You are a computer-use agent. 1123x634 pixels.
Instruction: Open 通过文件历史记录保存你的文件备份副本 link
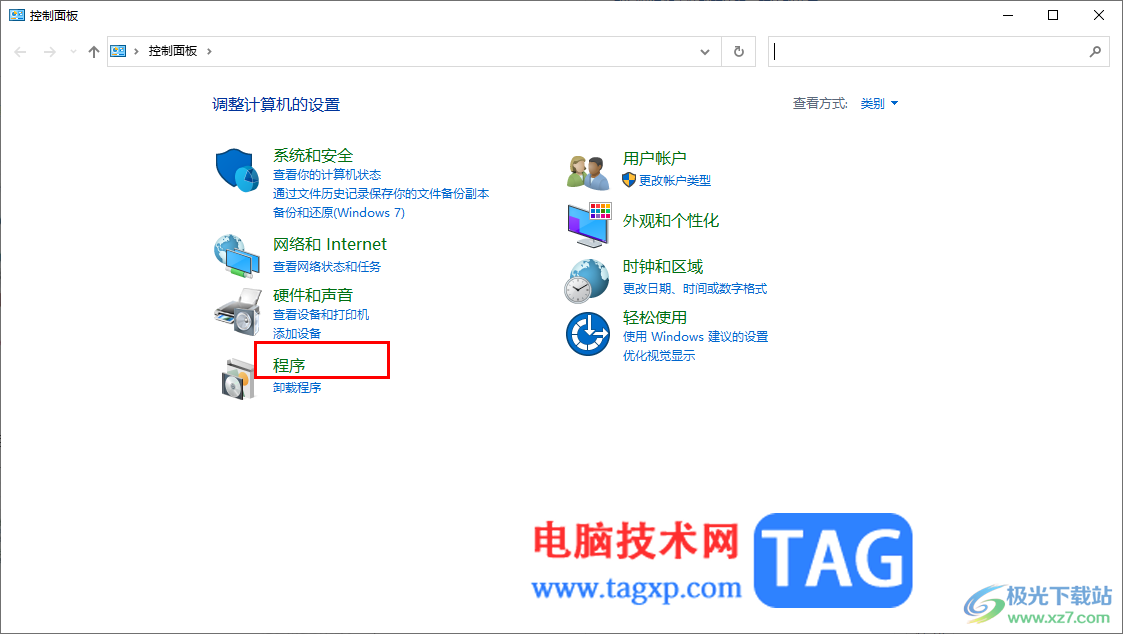381,193
